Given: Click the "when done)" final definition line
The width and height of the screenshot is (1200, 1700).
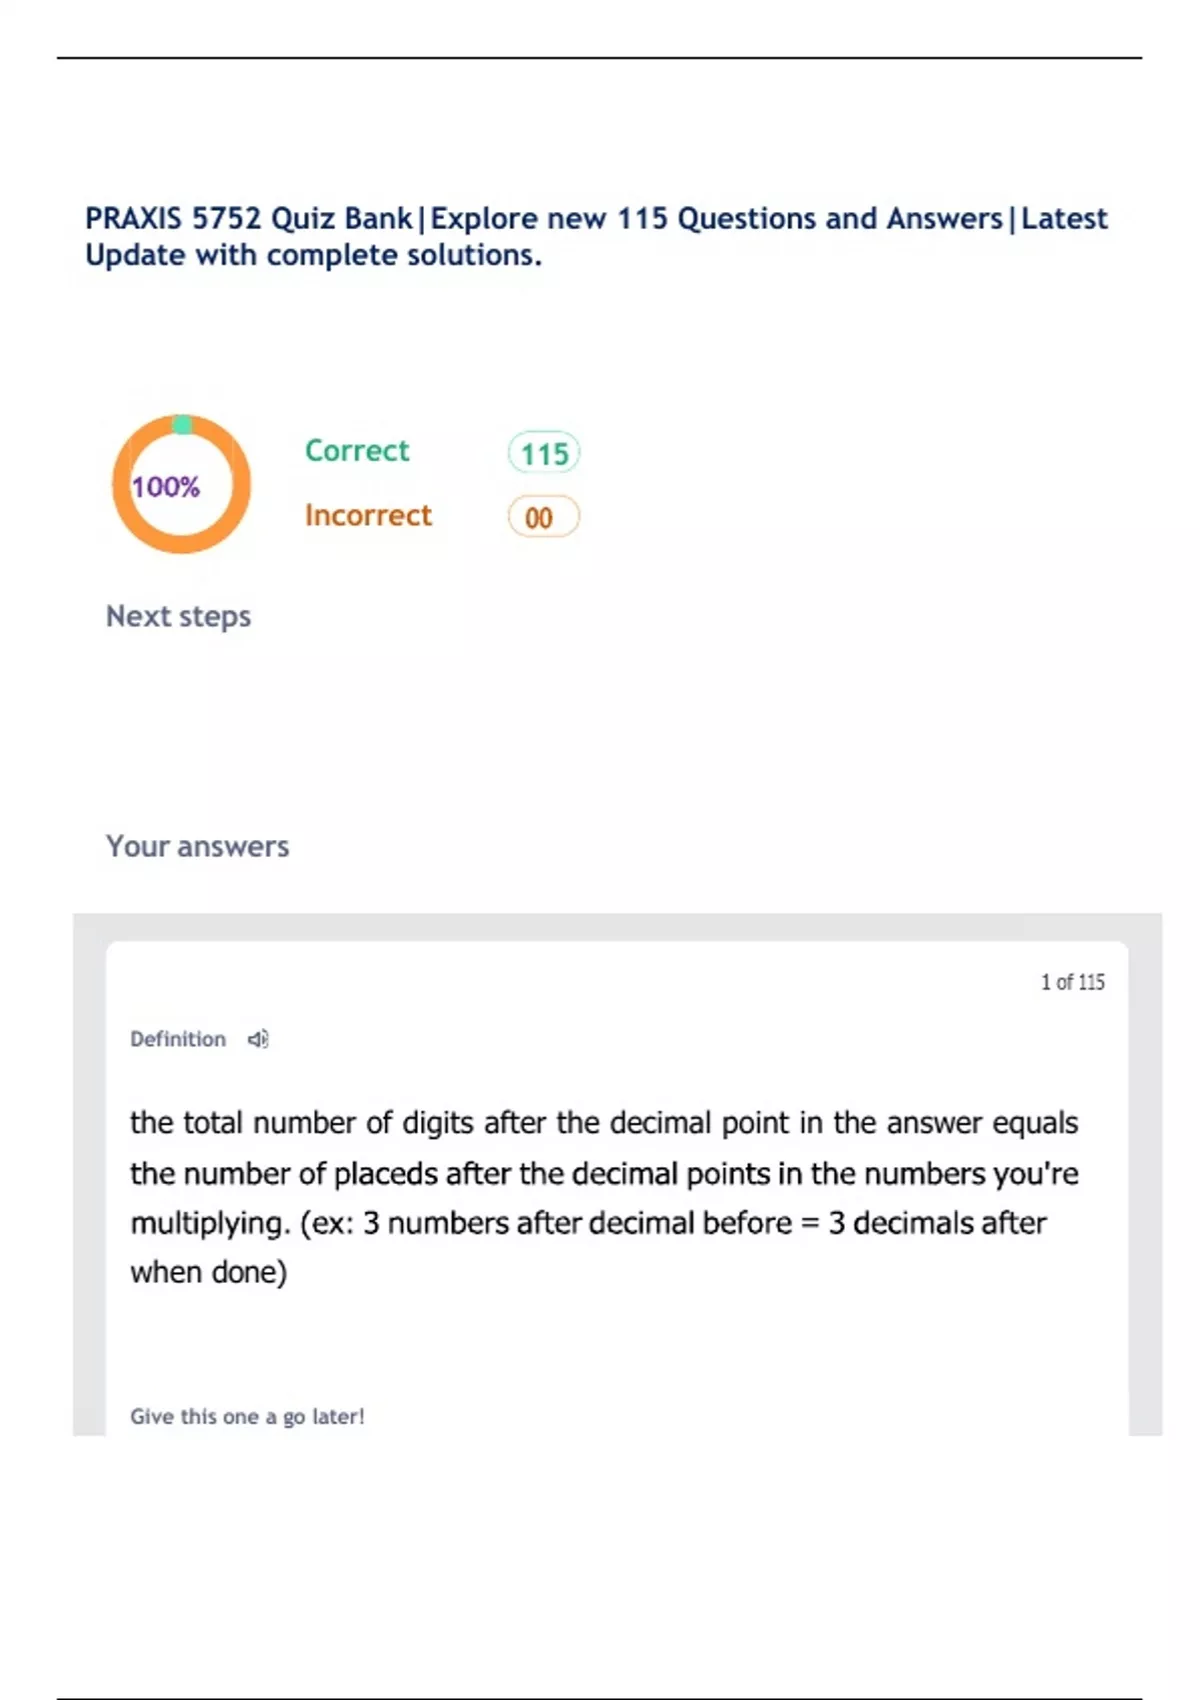Looking at the screenshot, I should click(208, 1272).
